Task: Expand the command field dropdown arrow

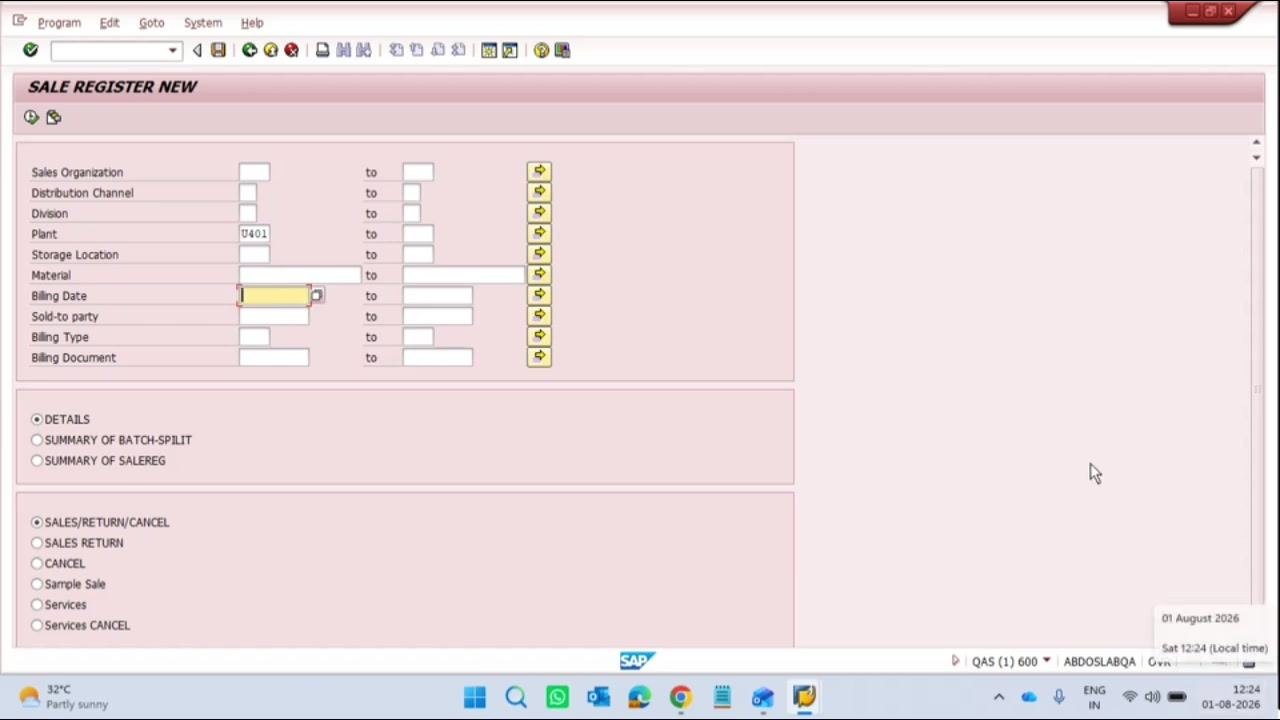Action: point(172,50)
